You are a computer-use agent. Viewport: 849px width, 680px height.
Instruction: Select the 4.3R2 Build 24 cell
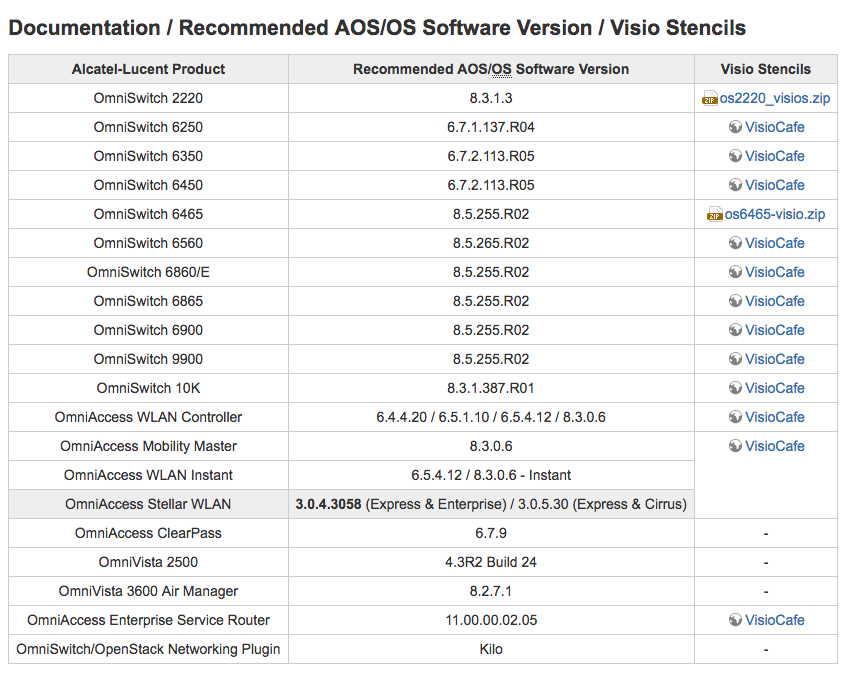coord(491,563)
